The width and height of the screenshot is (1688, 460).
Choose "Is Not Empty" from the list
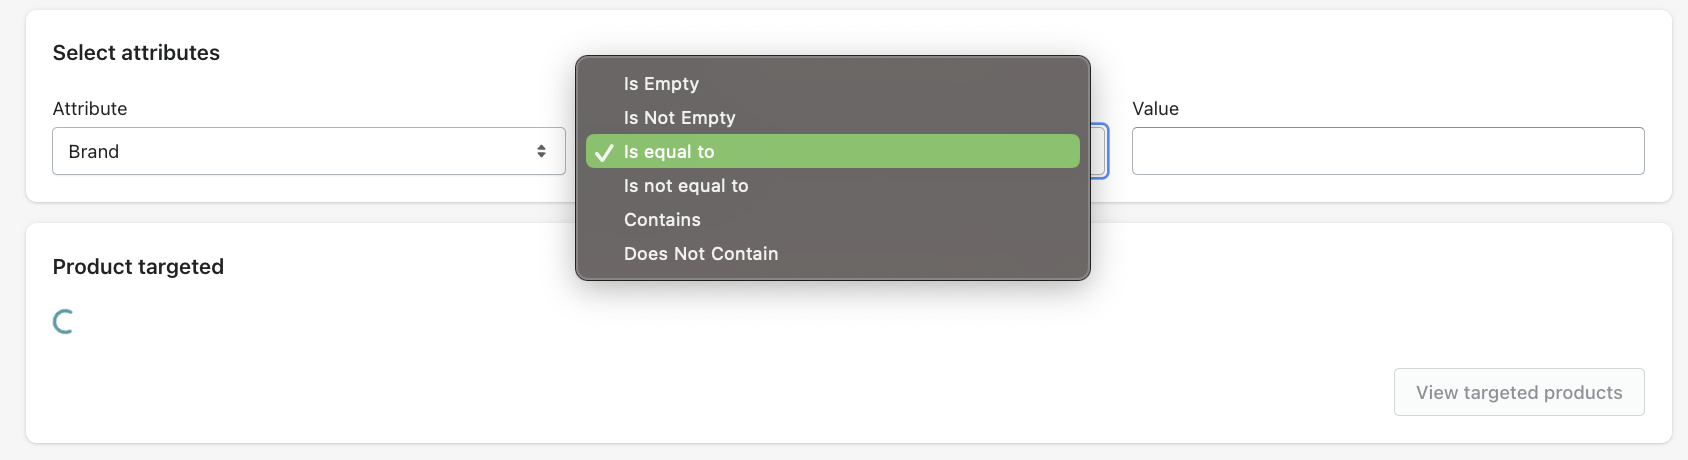click(x=679, y=118)
